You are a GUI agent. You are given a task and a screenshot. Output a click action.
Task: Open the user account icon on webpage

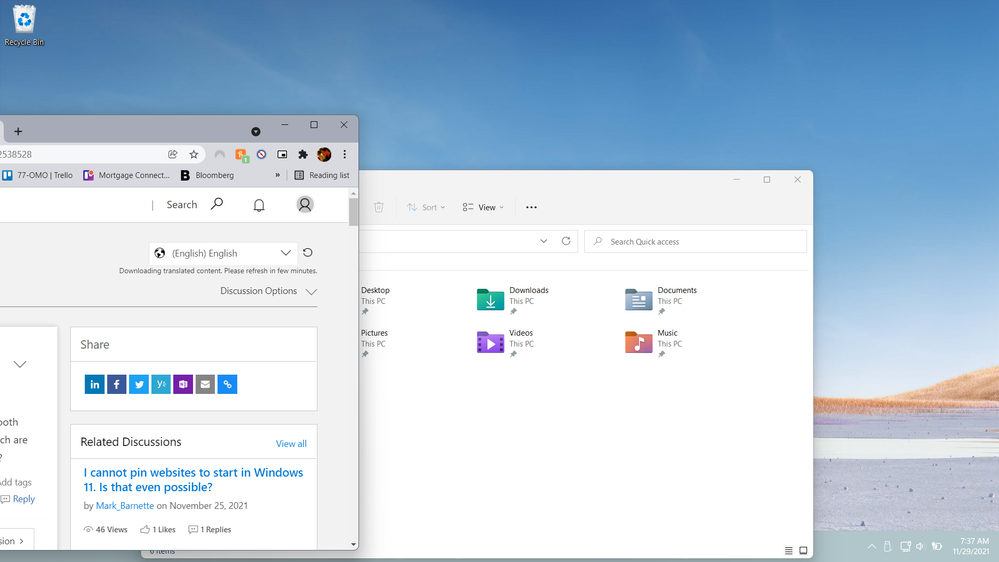(305, 205)
